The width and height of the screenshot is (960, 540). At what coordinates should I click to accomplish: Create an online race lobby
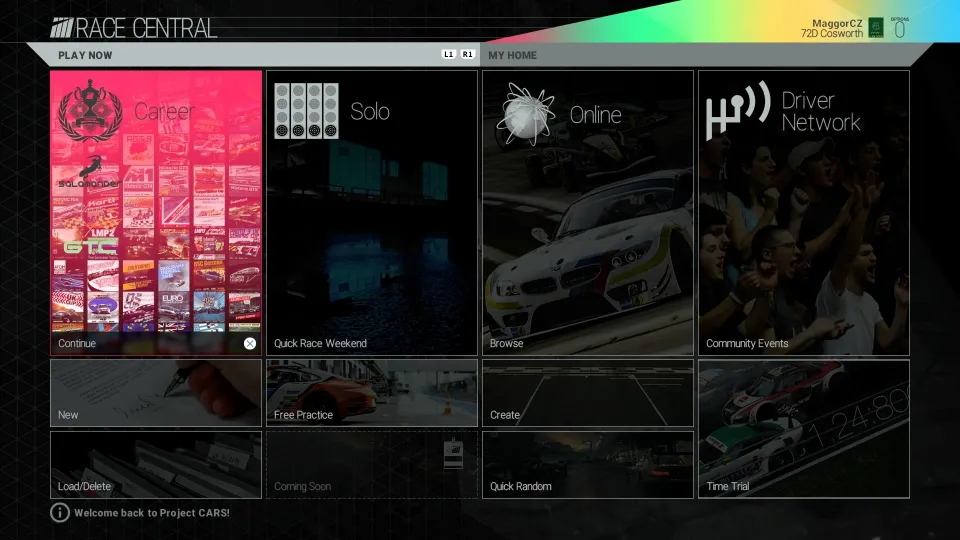pos(588,393)
